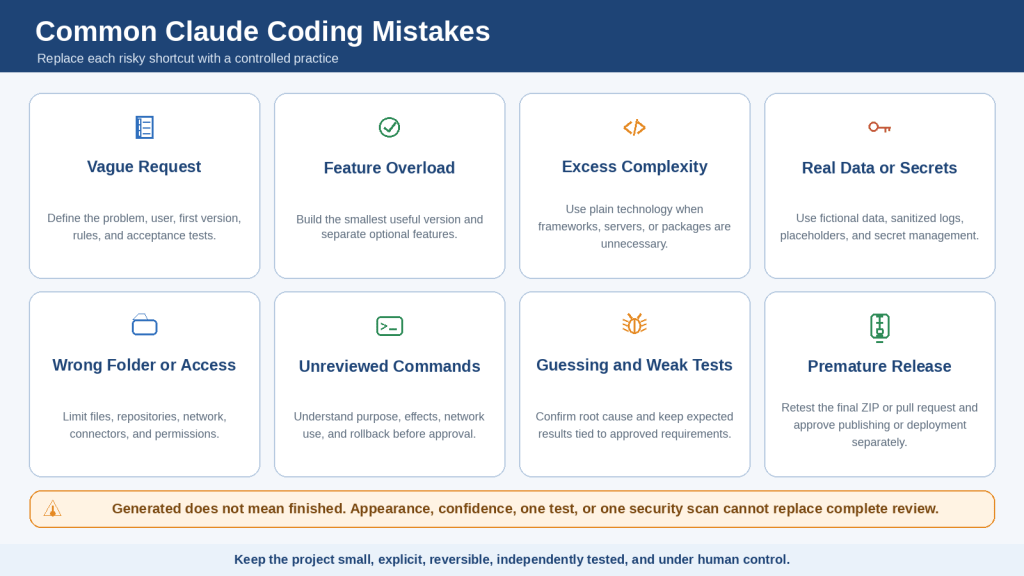Viewport: 1024px width, 576px height.
Task: Click the folder icon above Wrong Folder
Action: [x=144, y=325]
